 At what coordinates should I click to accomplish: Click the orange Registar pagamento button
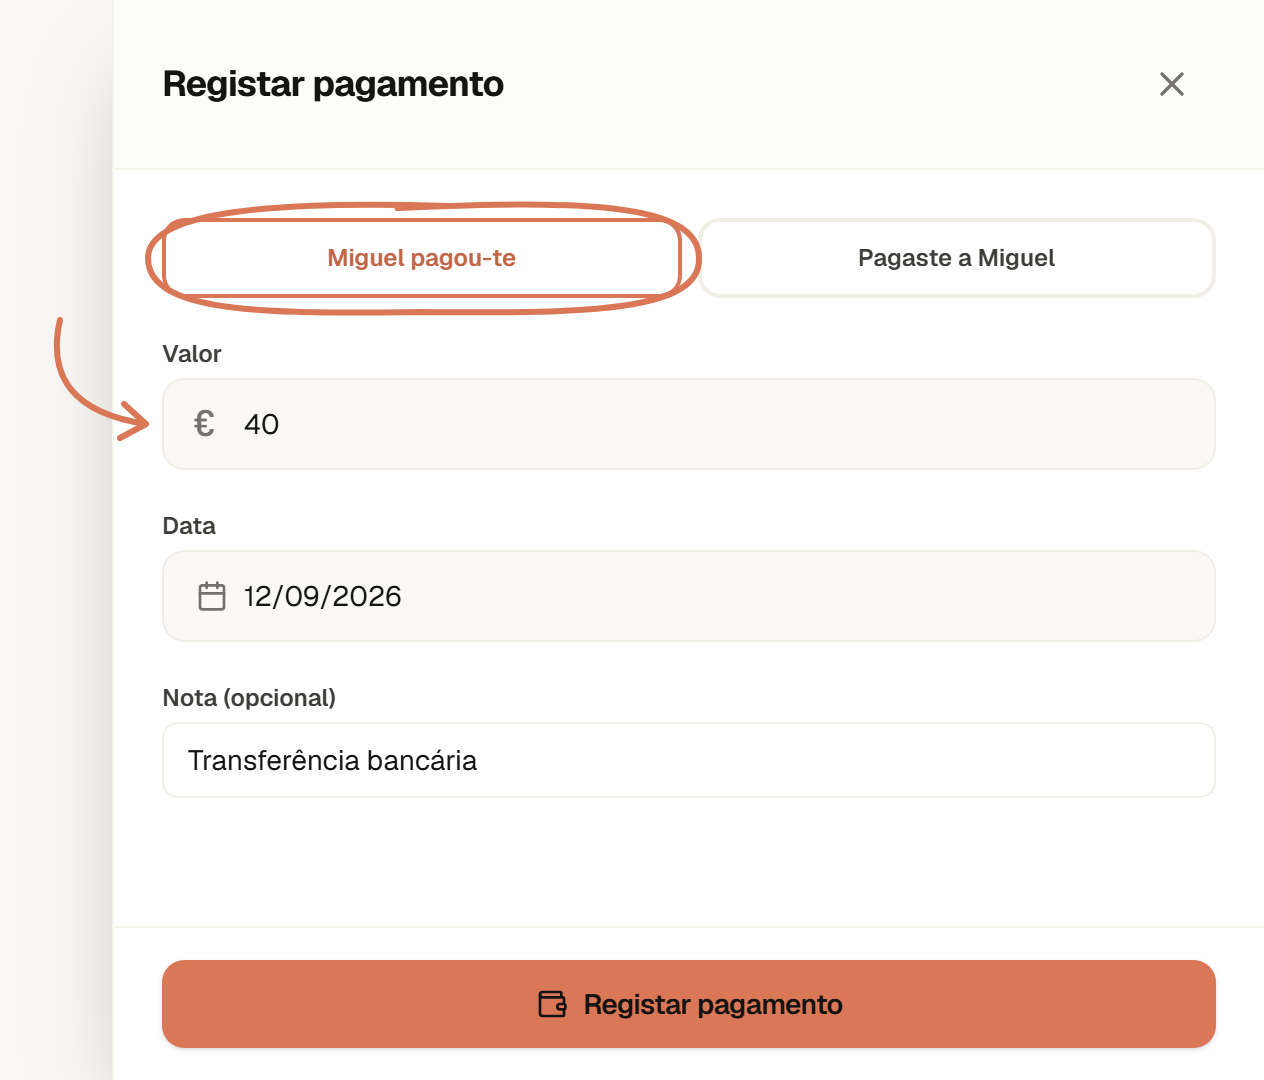click(x=689, y=1004)
